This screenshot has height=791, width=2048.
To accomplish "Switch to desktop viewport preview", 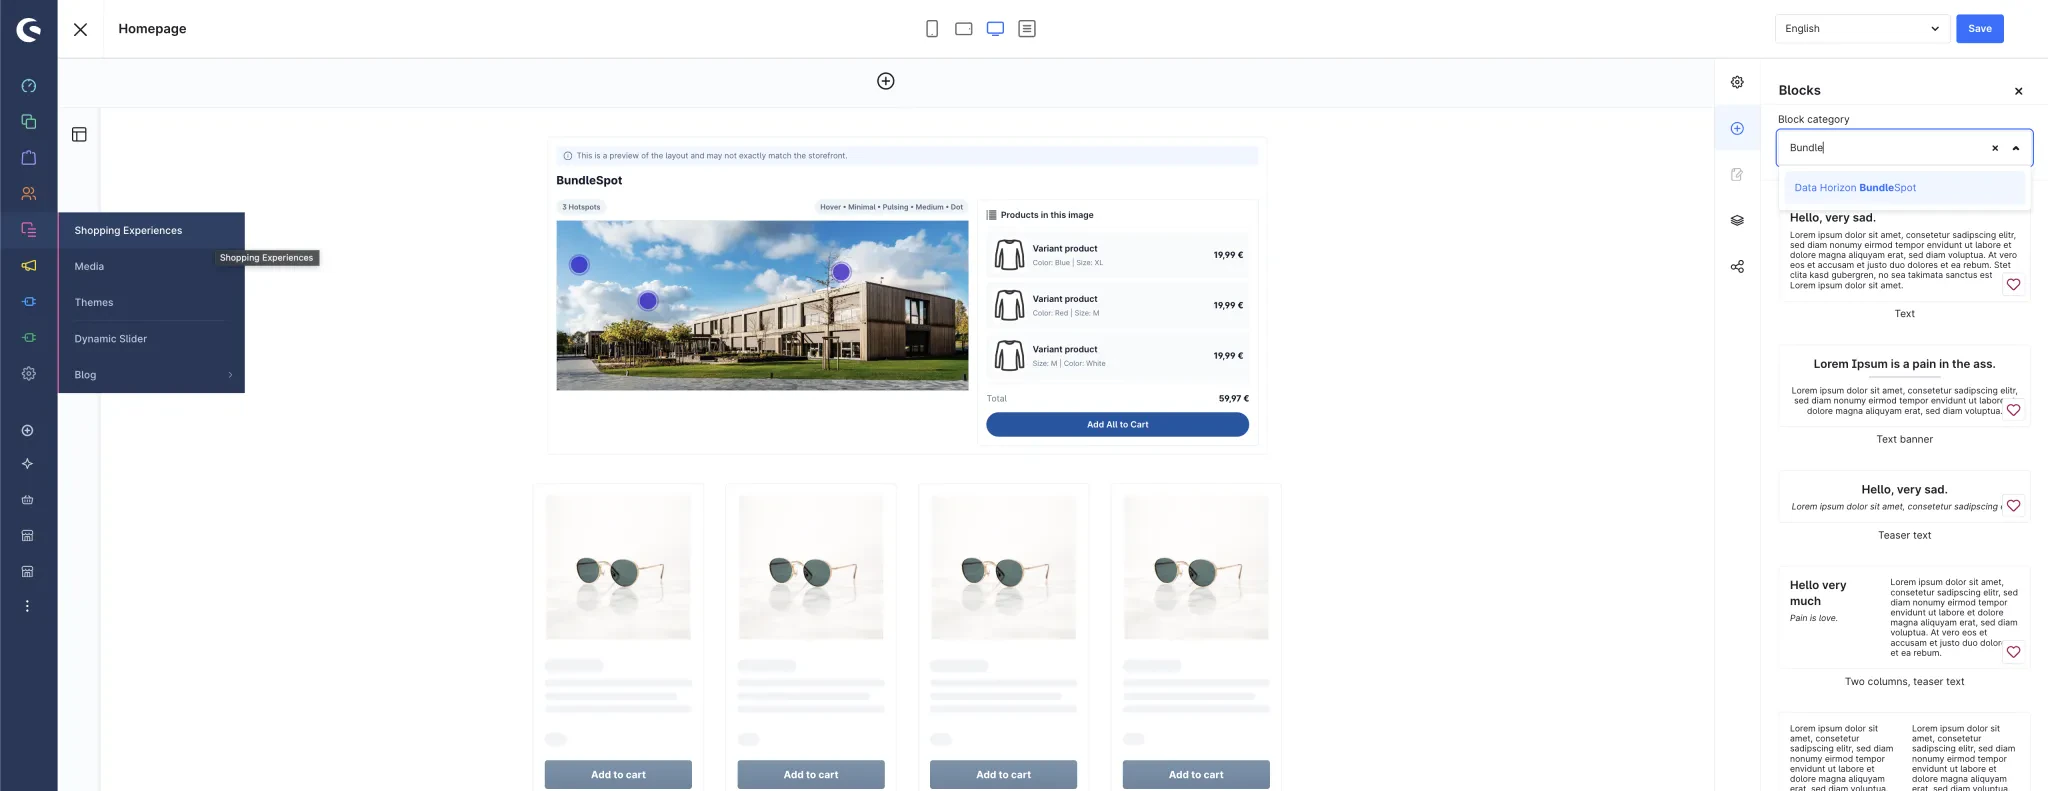I will click(x=995, y=29).
